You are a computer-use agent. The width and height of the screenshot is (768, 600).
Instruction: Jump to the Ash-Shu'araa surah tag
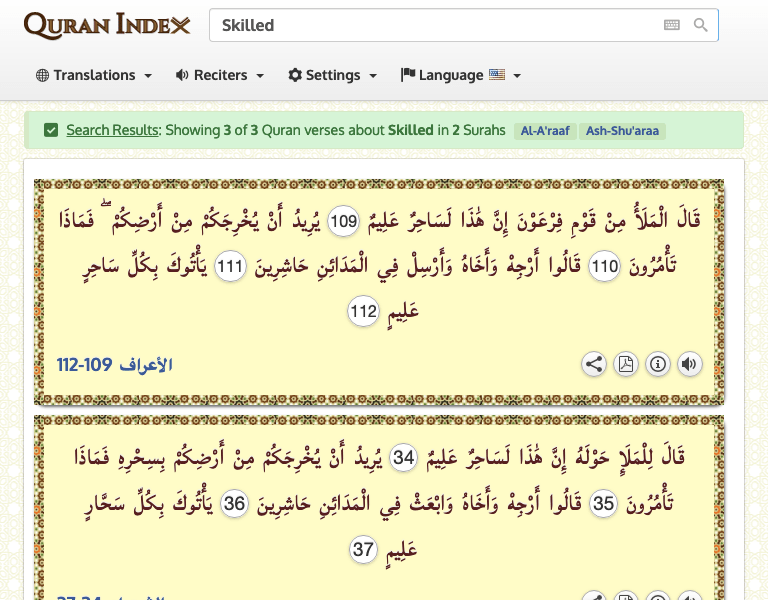click(x=622, y=131)
